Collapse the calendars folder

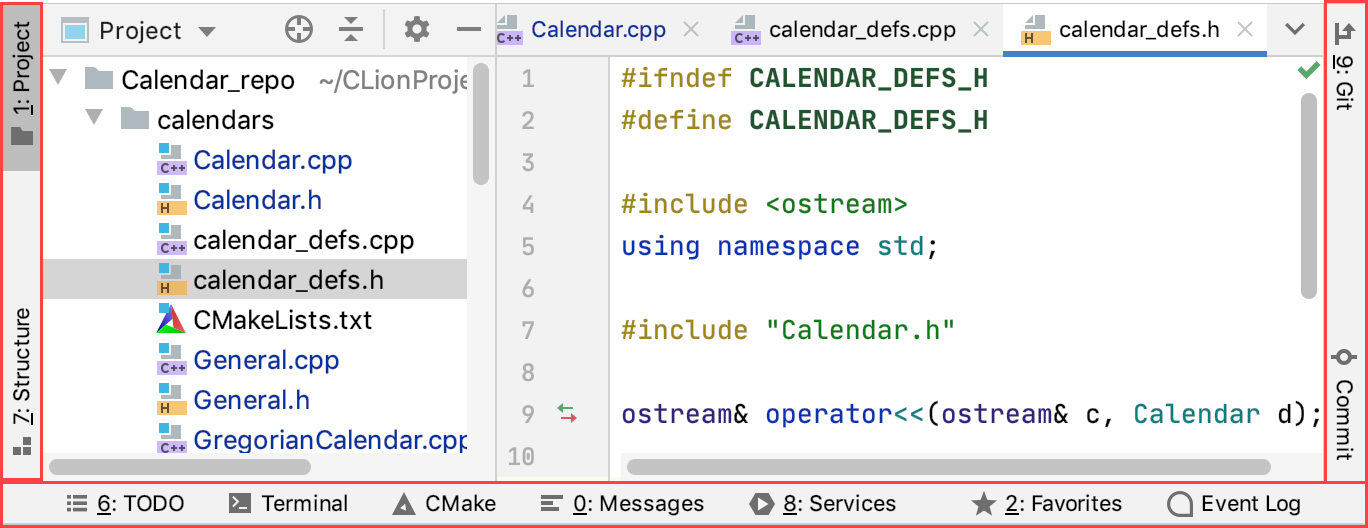95,119
